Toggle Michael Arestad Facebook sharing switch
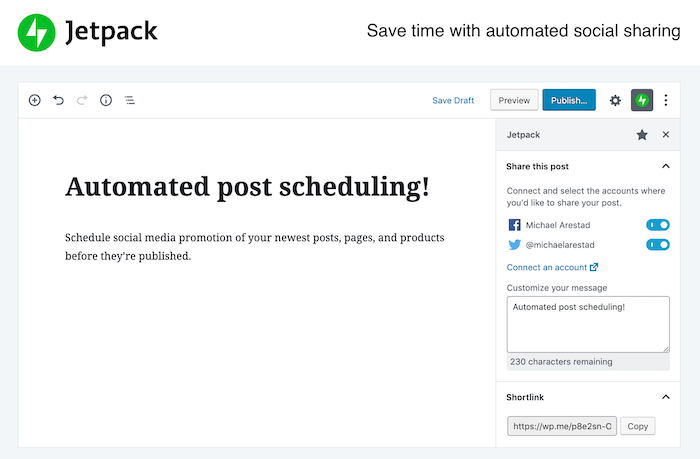Viewport: 700px width, 459px height. 658,225
